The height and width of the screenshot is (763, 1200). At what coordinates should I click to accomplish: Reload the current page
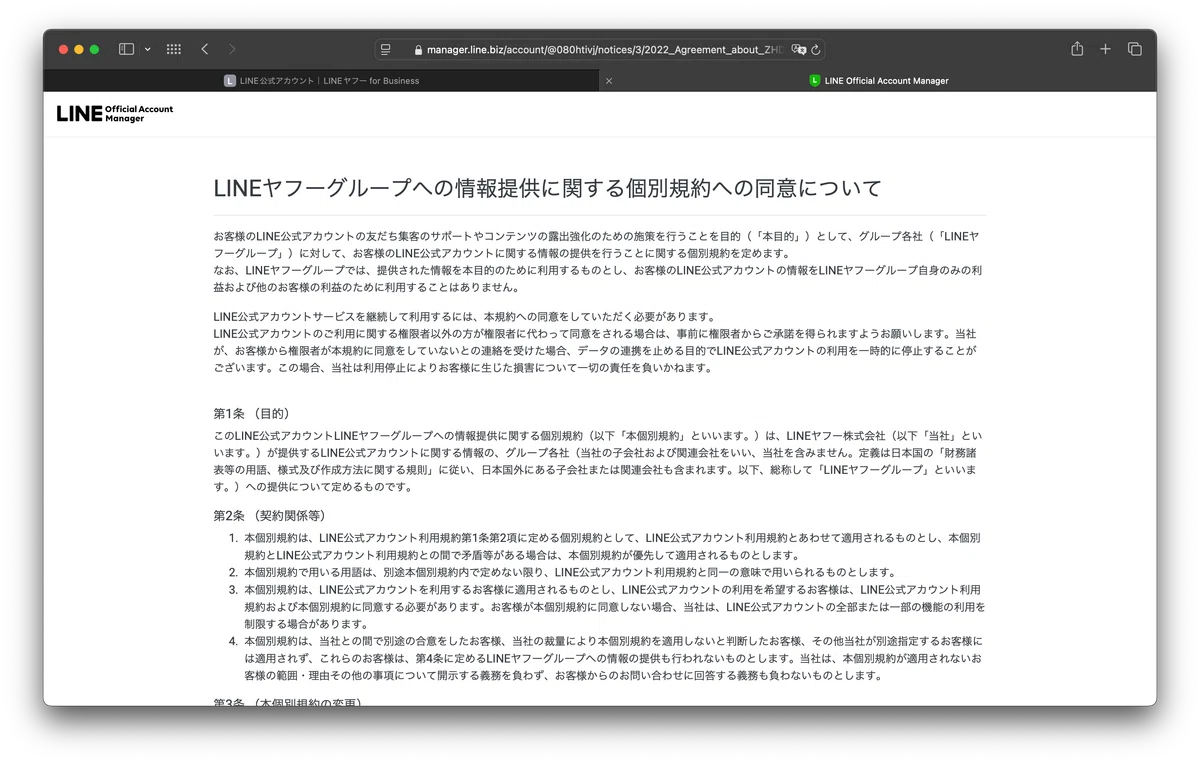coord(816,49)
